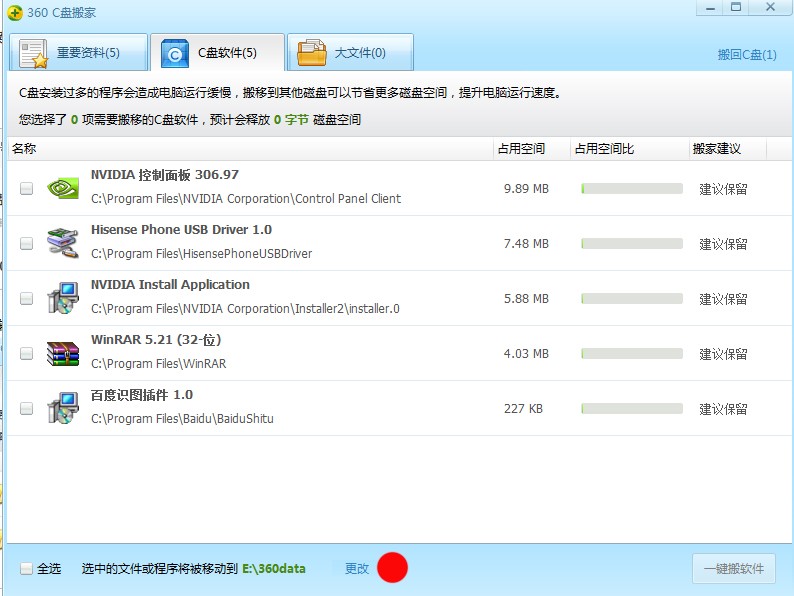Screen dimensions: 794x596
Task: Switch to the 重要资料(5) tab
Action: [78, 53]
